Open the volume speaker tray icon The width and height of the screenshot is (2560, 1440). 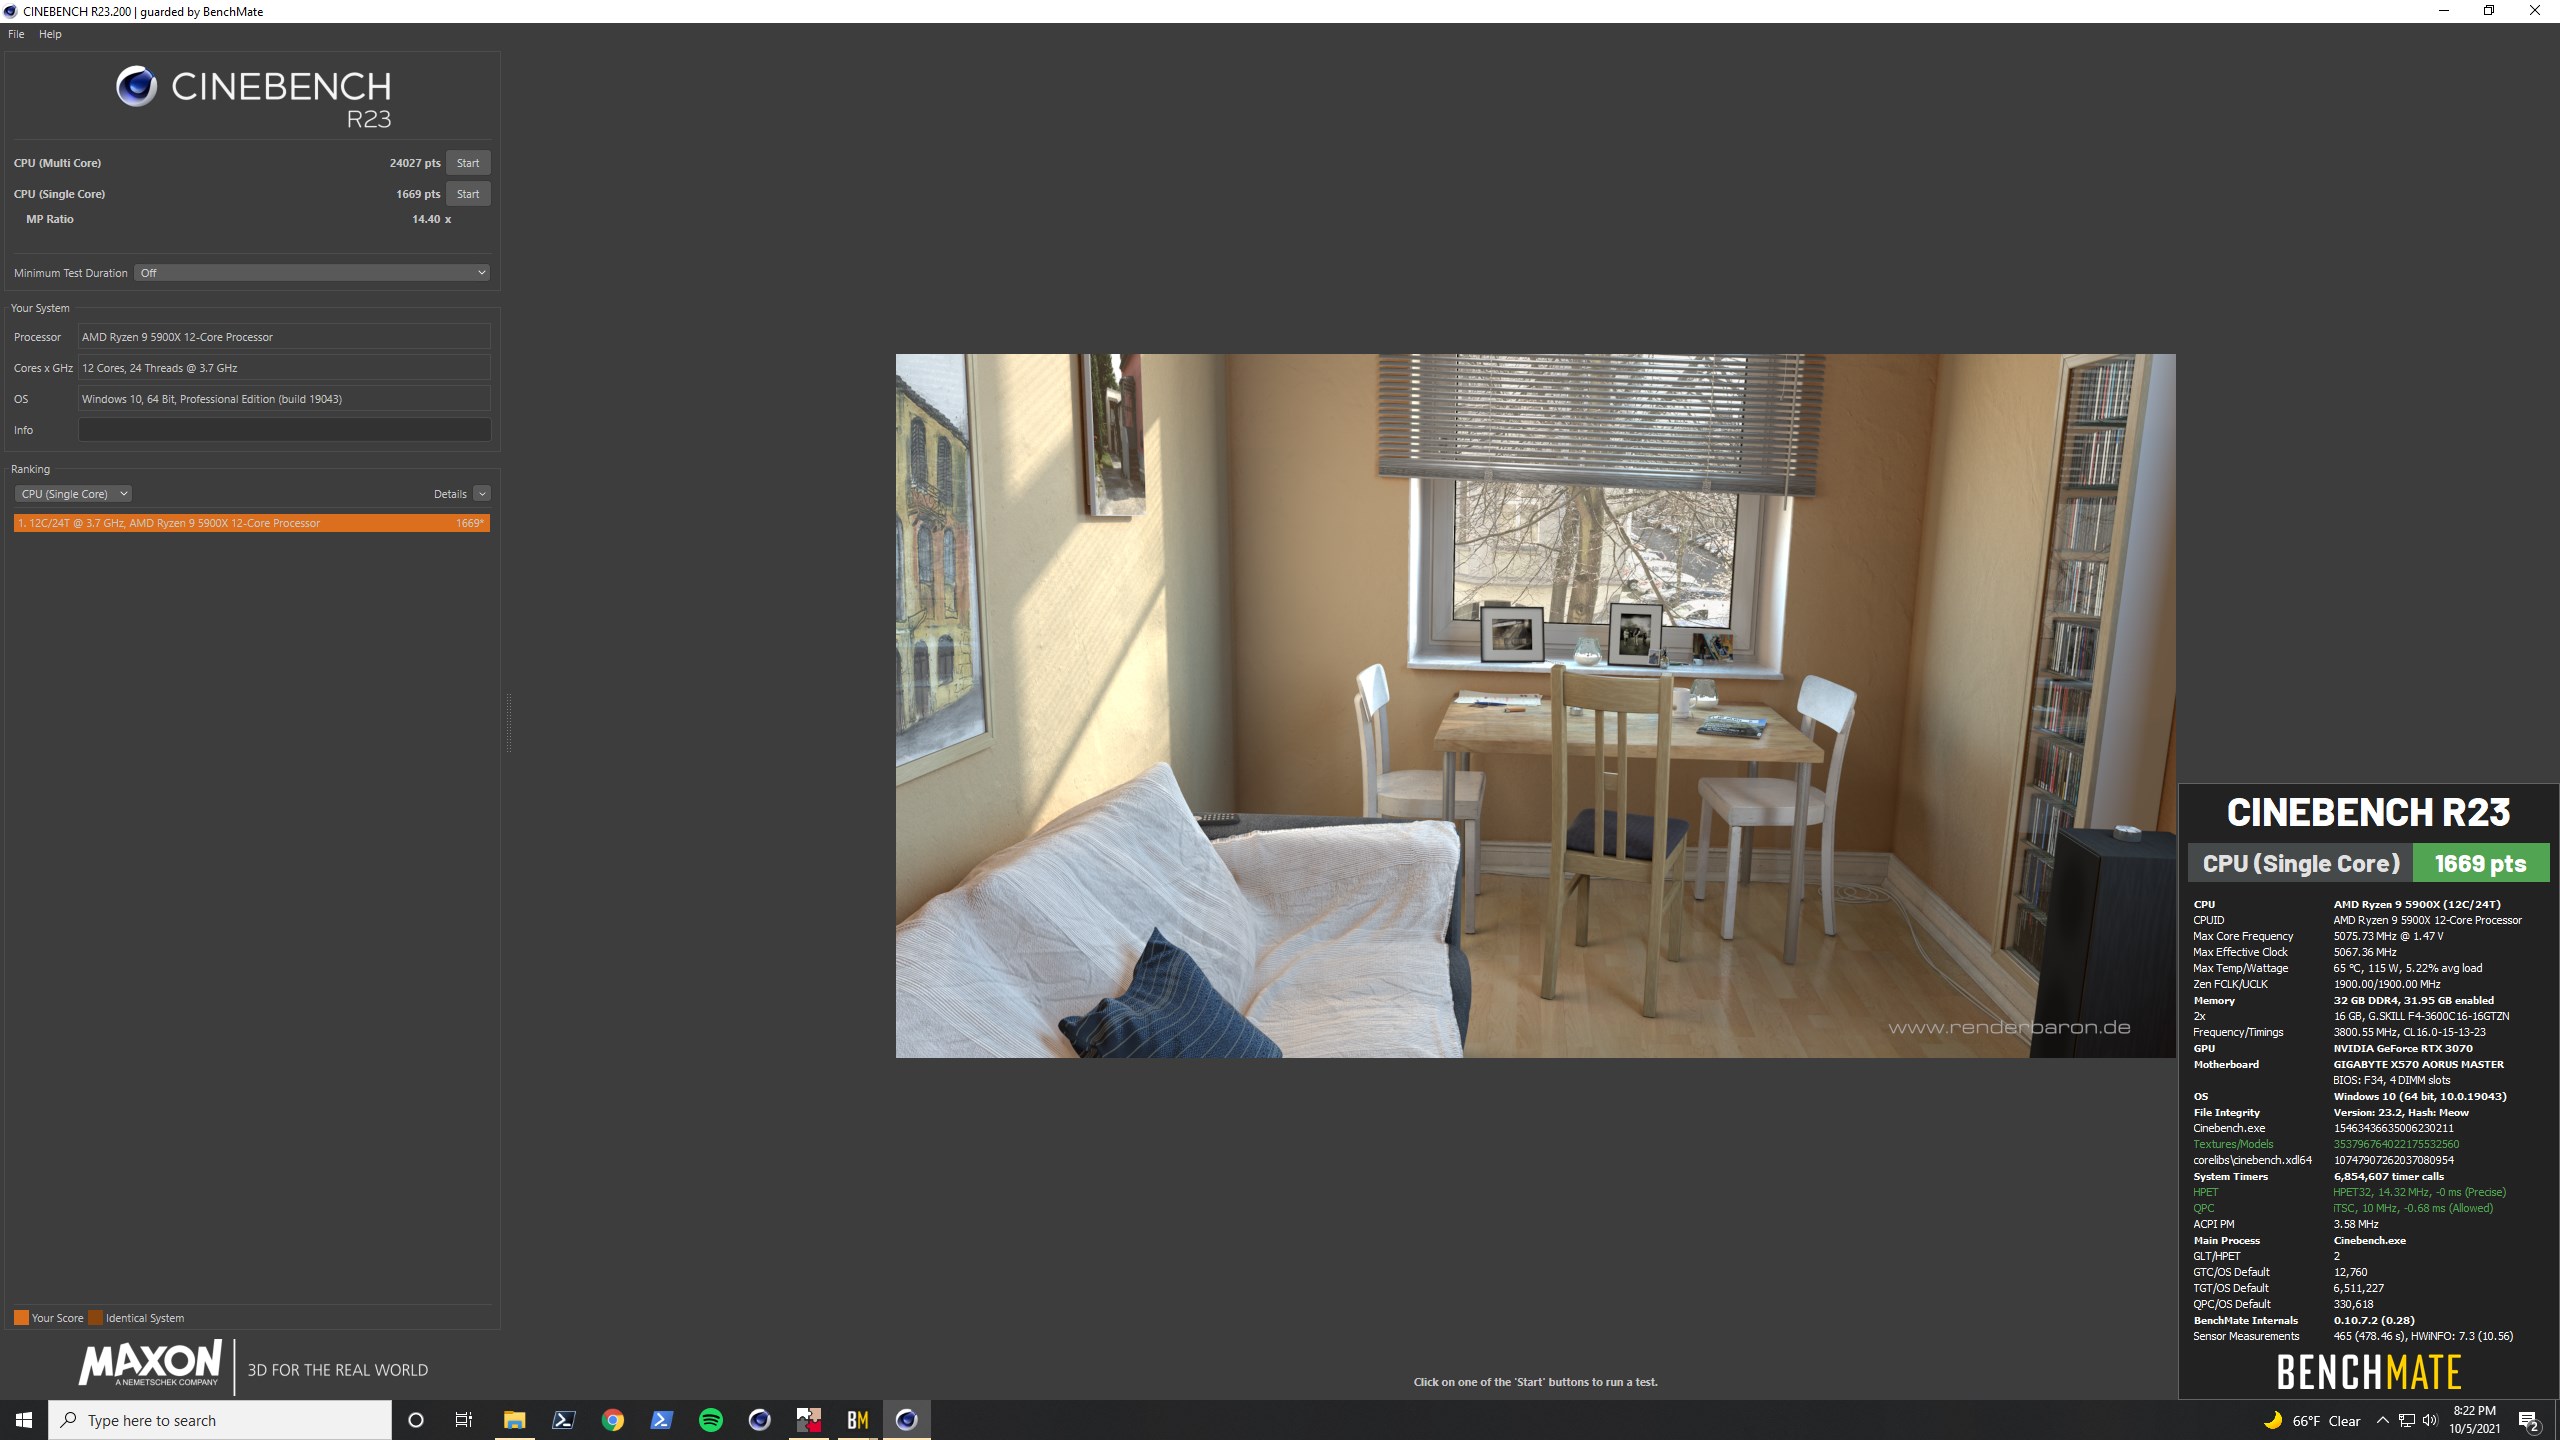coord(2431,1420)
